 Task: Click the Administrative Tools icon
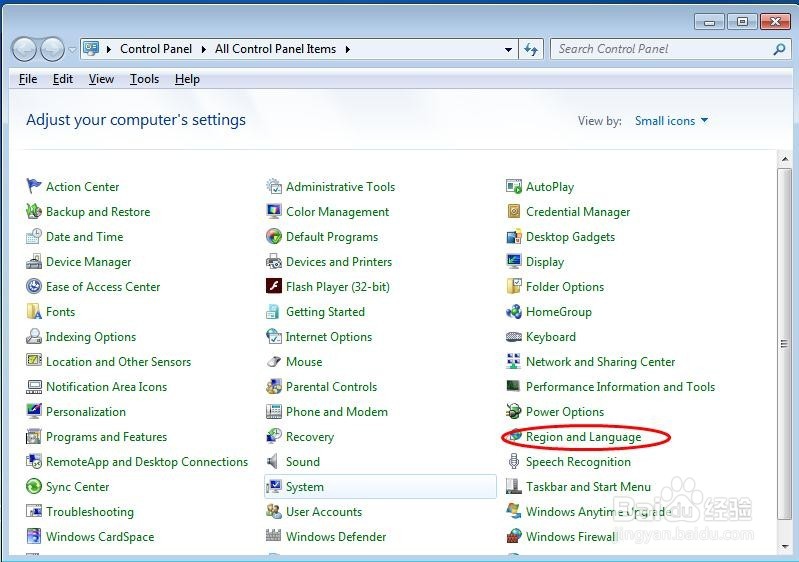point(274,186)
